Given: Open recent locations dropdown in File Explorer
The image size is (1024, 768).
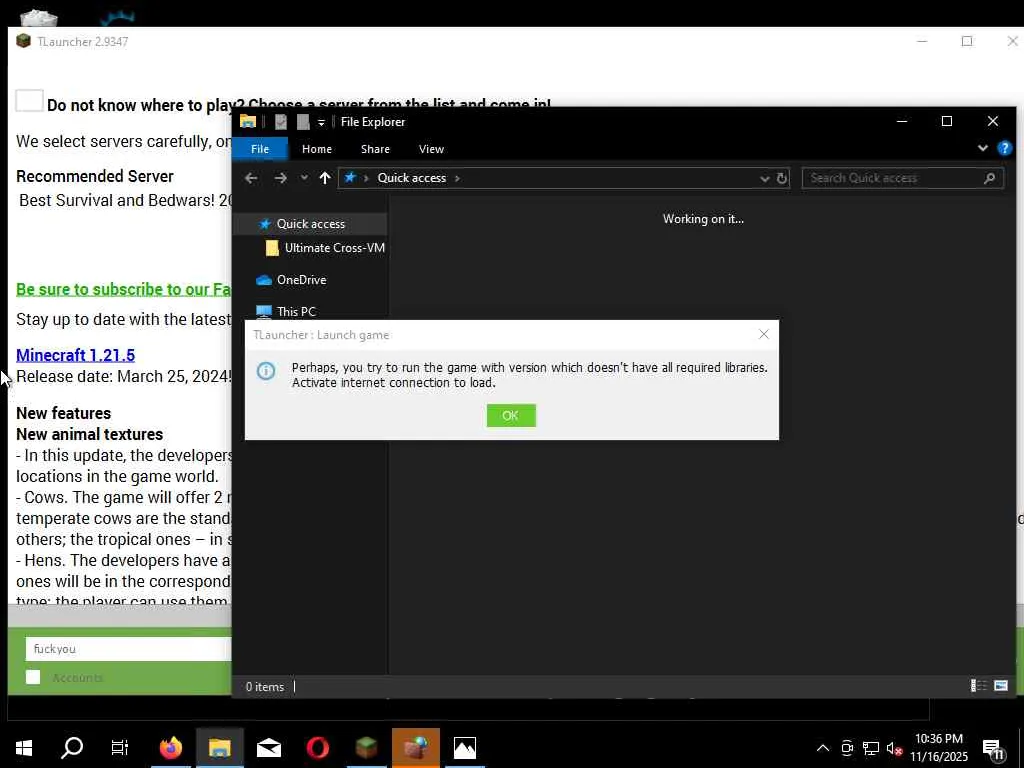Looking at the screenshot, I should click(304, 178).
